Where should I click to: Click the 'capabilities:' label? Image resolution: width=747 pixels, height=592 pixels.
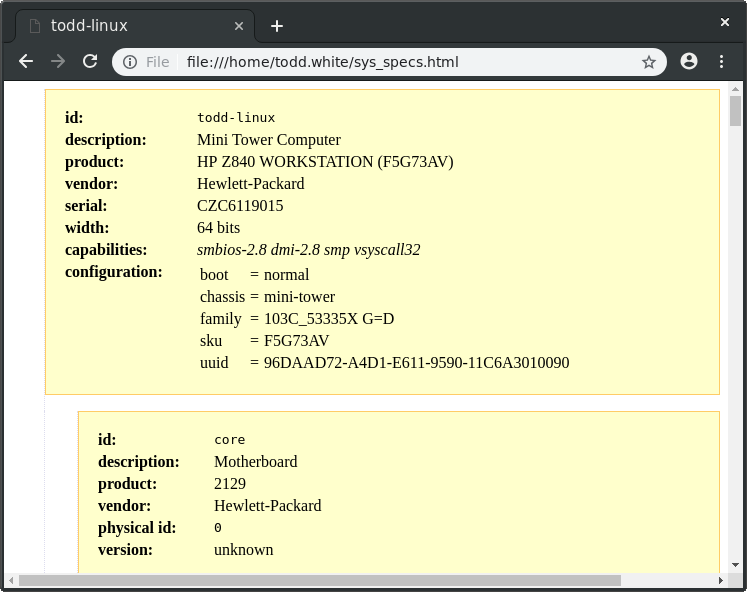[x=106, y=250]
